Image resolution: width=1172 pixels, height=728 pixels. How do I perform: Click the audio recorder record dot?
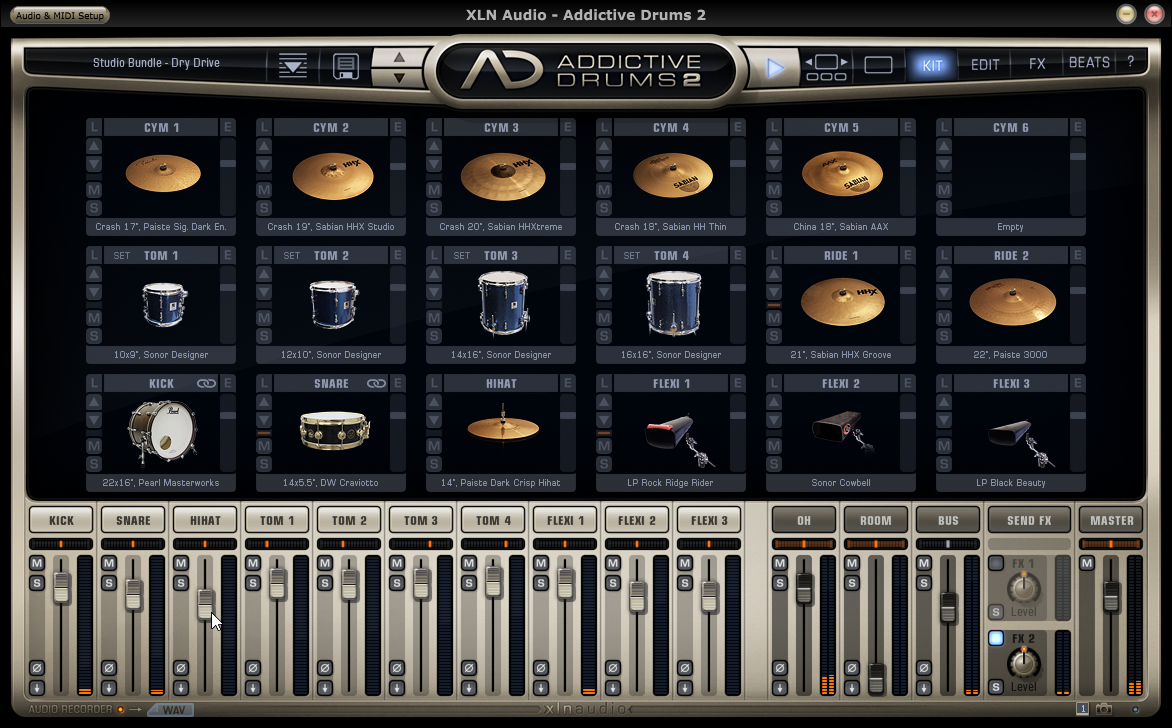(x=120, y=709)
